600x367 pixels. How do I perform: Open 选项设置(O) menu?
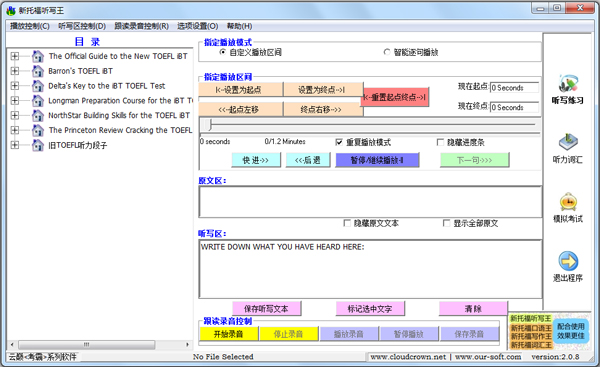pos(197,26)
